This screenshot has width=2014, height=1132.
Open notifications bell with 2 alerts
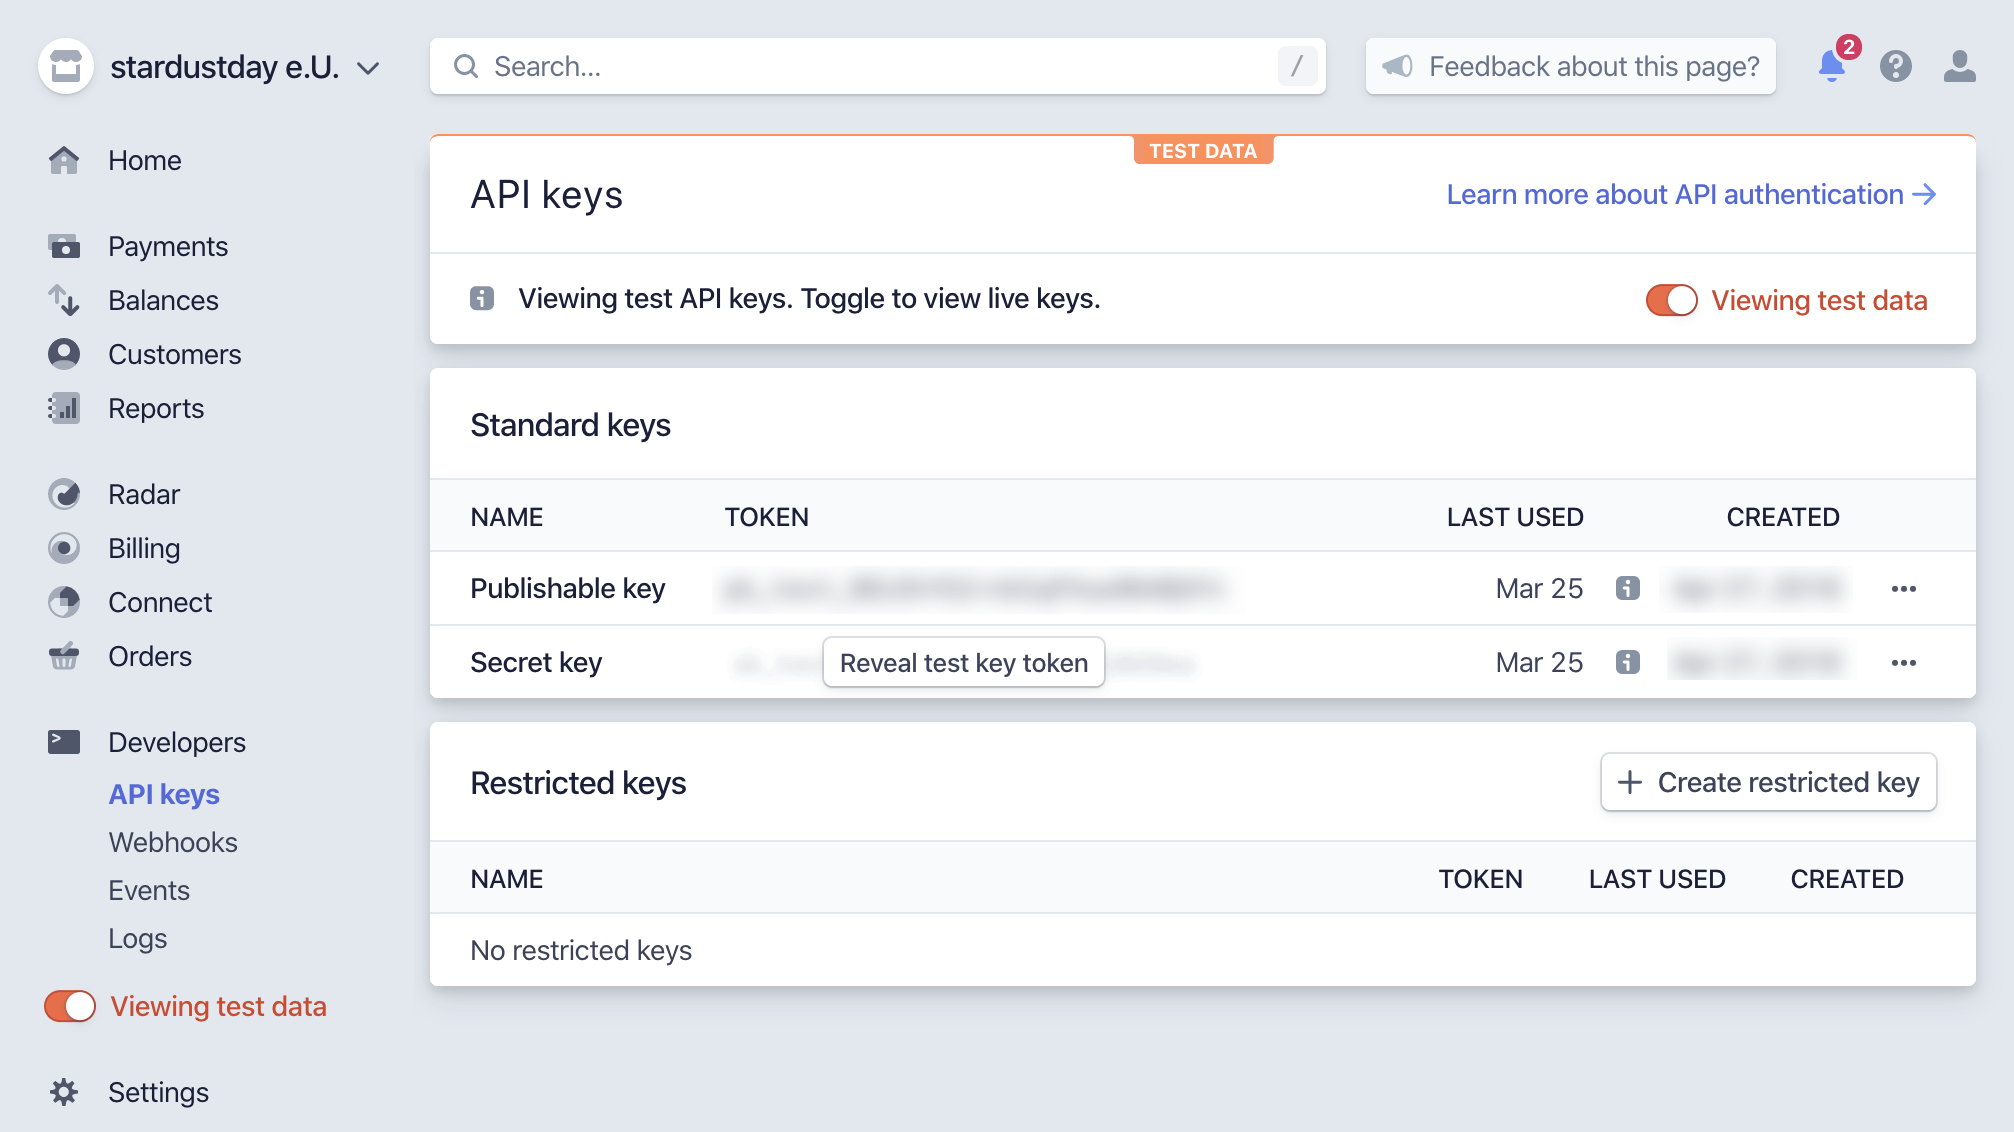tap(1833, 65)
